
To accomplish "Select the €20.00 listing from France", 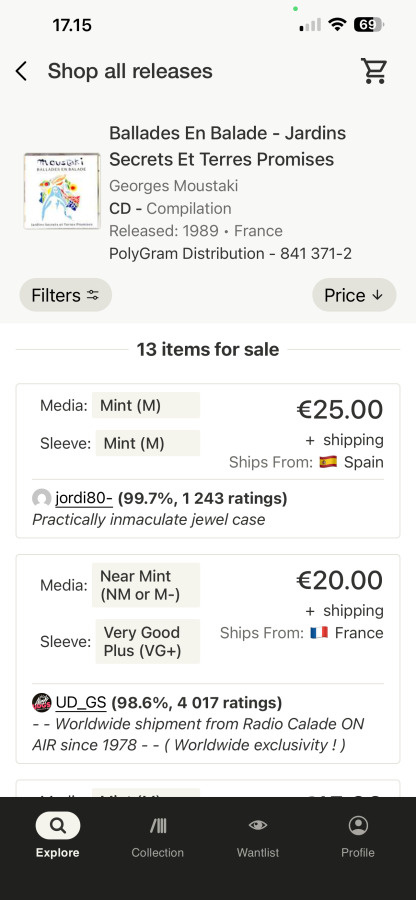I will pos(340,580).
